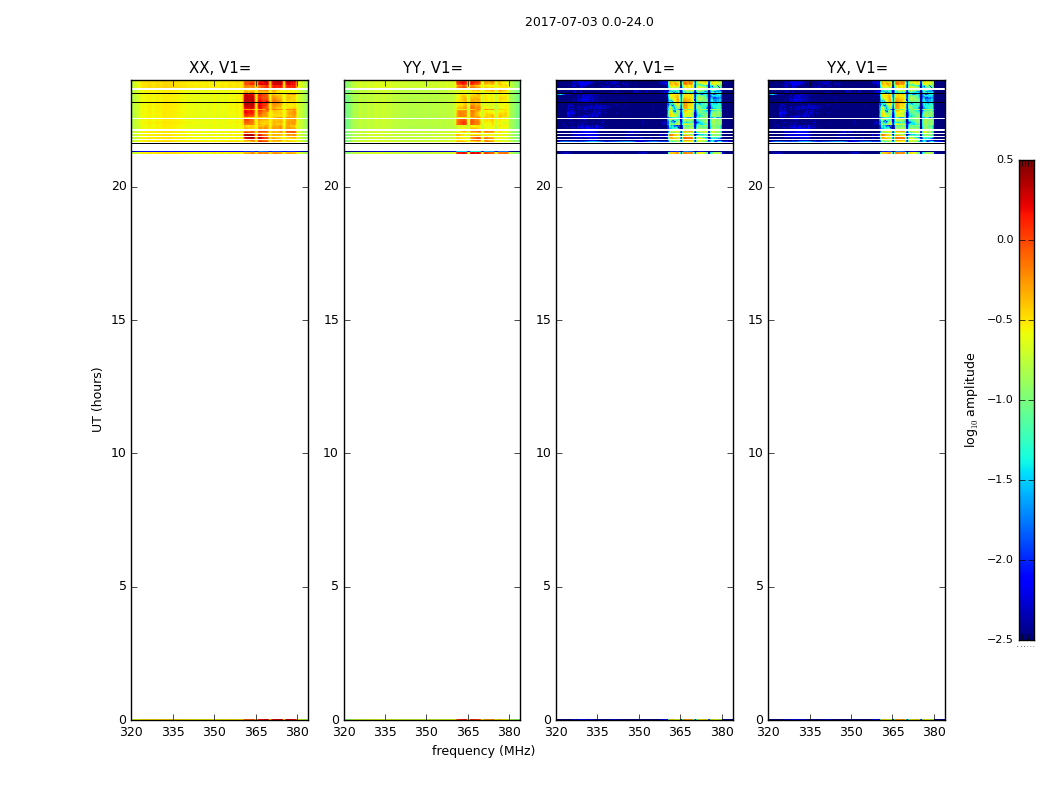Click colorbar tick label 0.0
The image size is (1050, 800).
pos(1004,240)
